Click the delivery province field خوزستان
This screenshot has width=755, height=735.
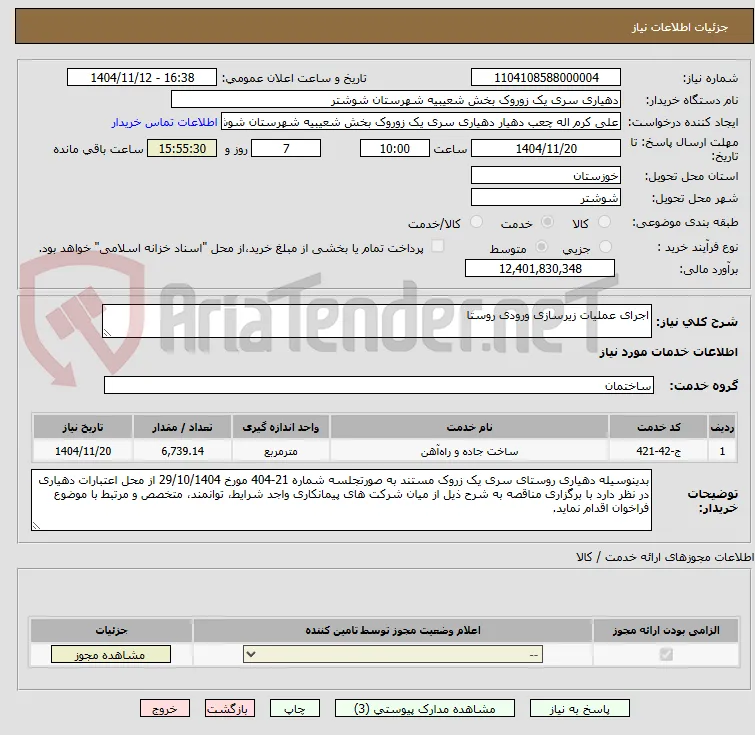[x=546, y=175]
